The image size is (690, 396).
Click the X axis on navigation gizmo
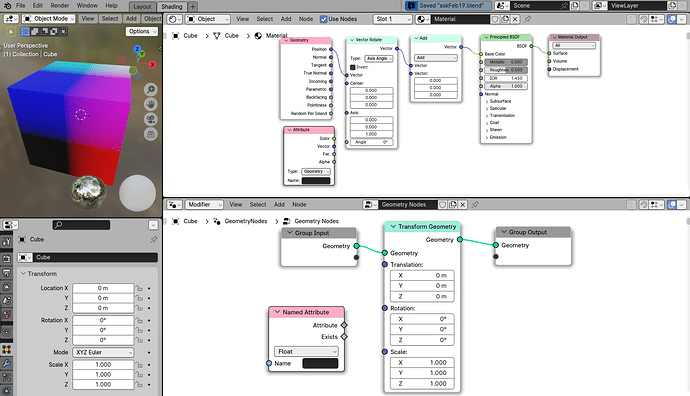tap(152, 65)
